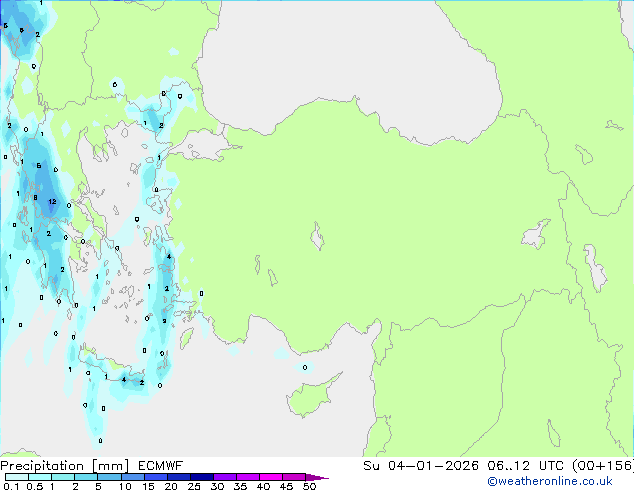The height and width of the screenshot is (490, 634).
Task: Select the 'Precipitation [mm]' title text
Action: [x=65, y=466]
